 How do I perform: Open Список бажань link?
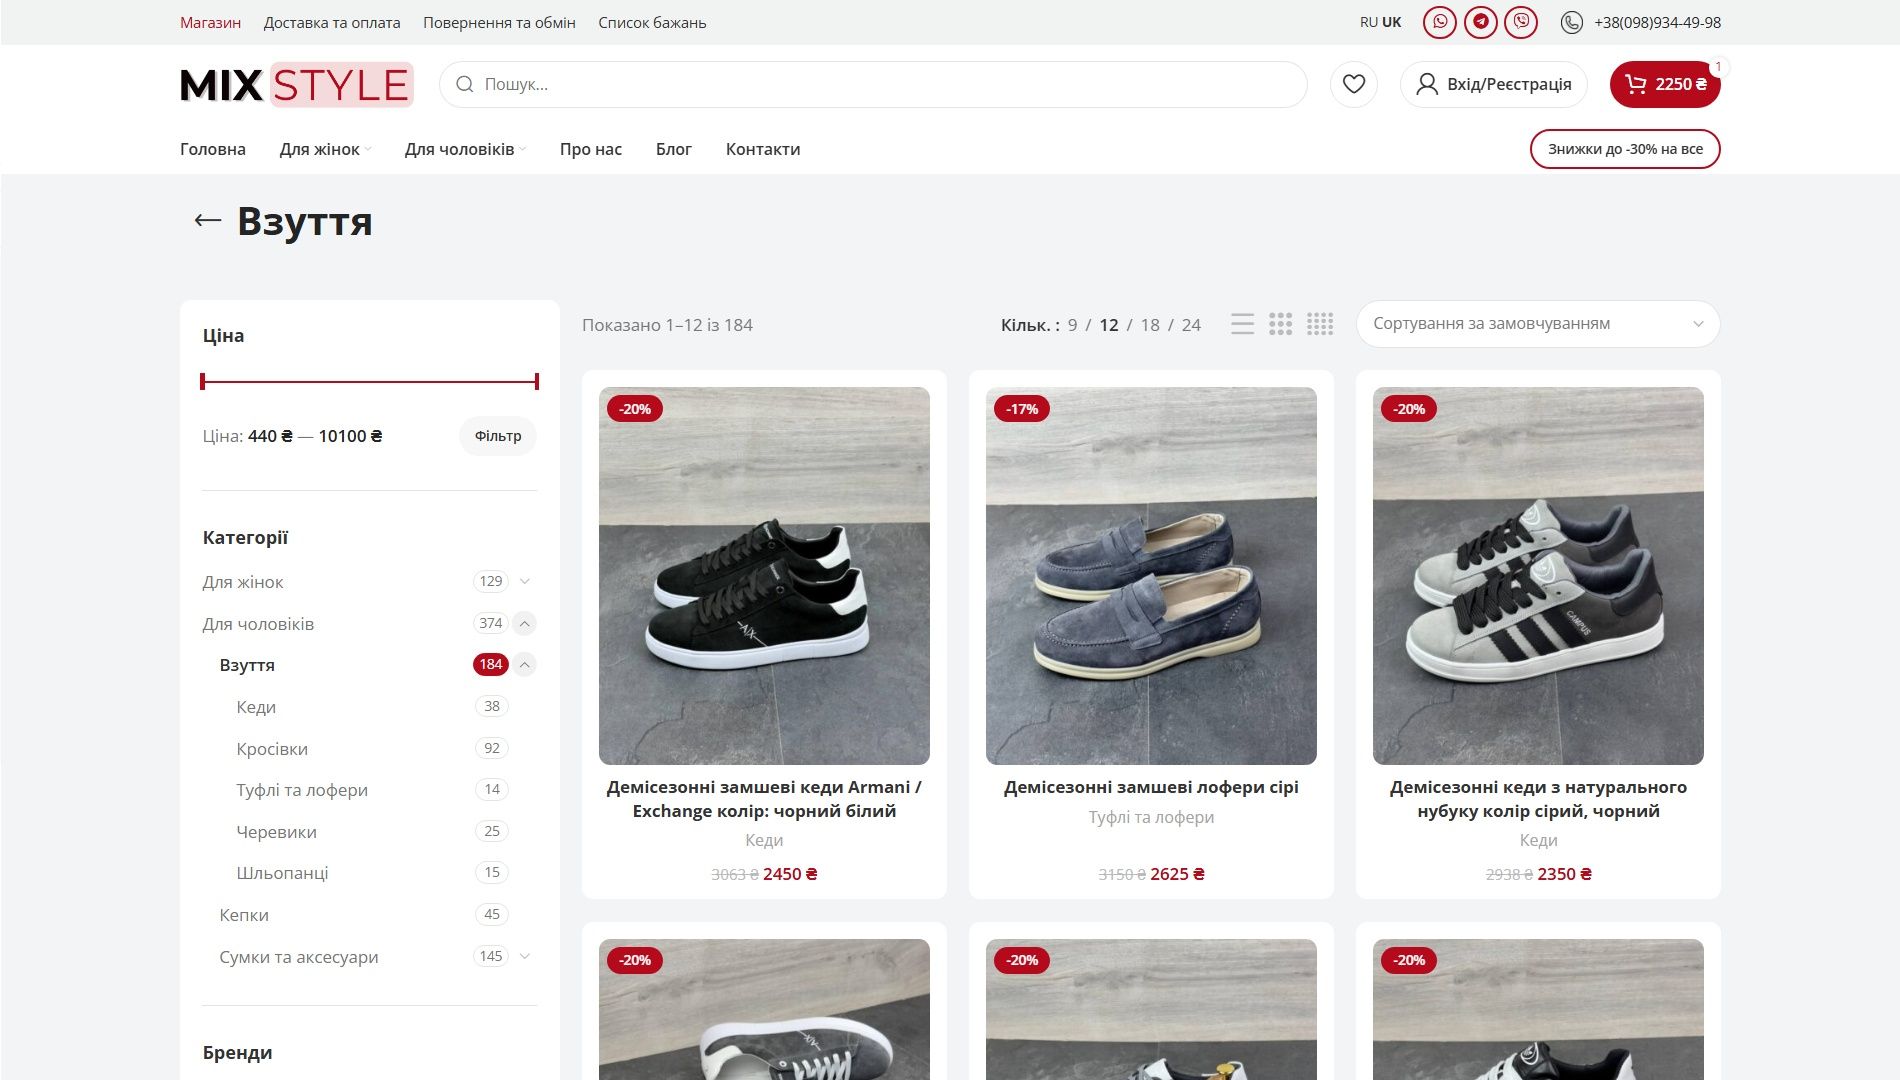[652, 22]
